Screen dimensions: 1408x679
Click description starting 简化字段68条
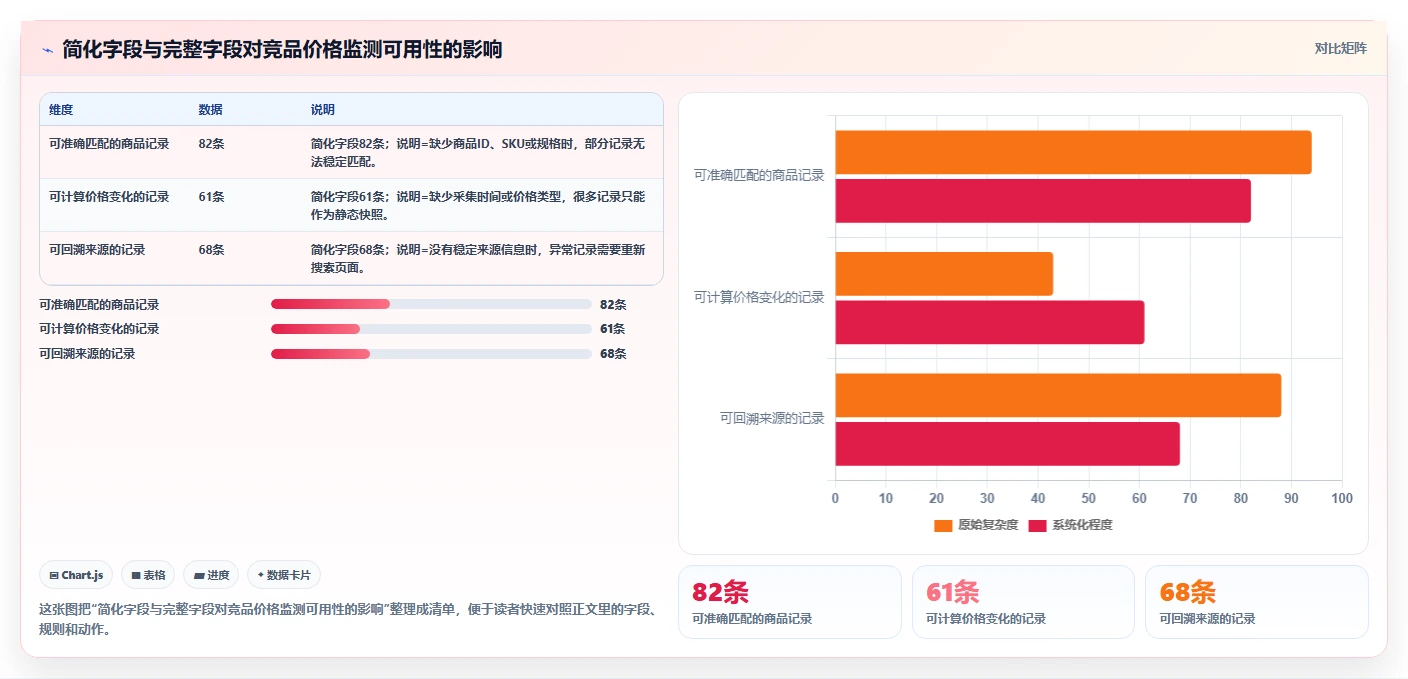[479, 258]
